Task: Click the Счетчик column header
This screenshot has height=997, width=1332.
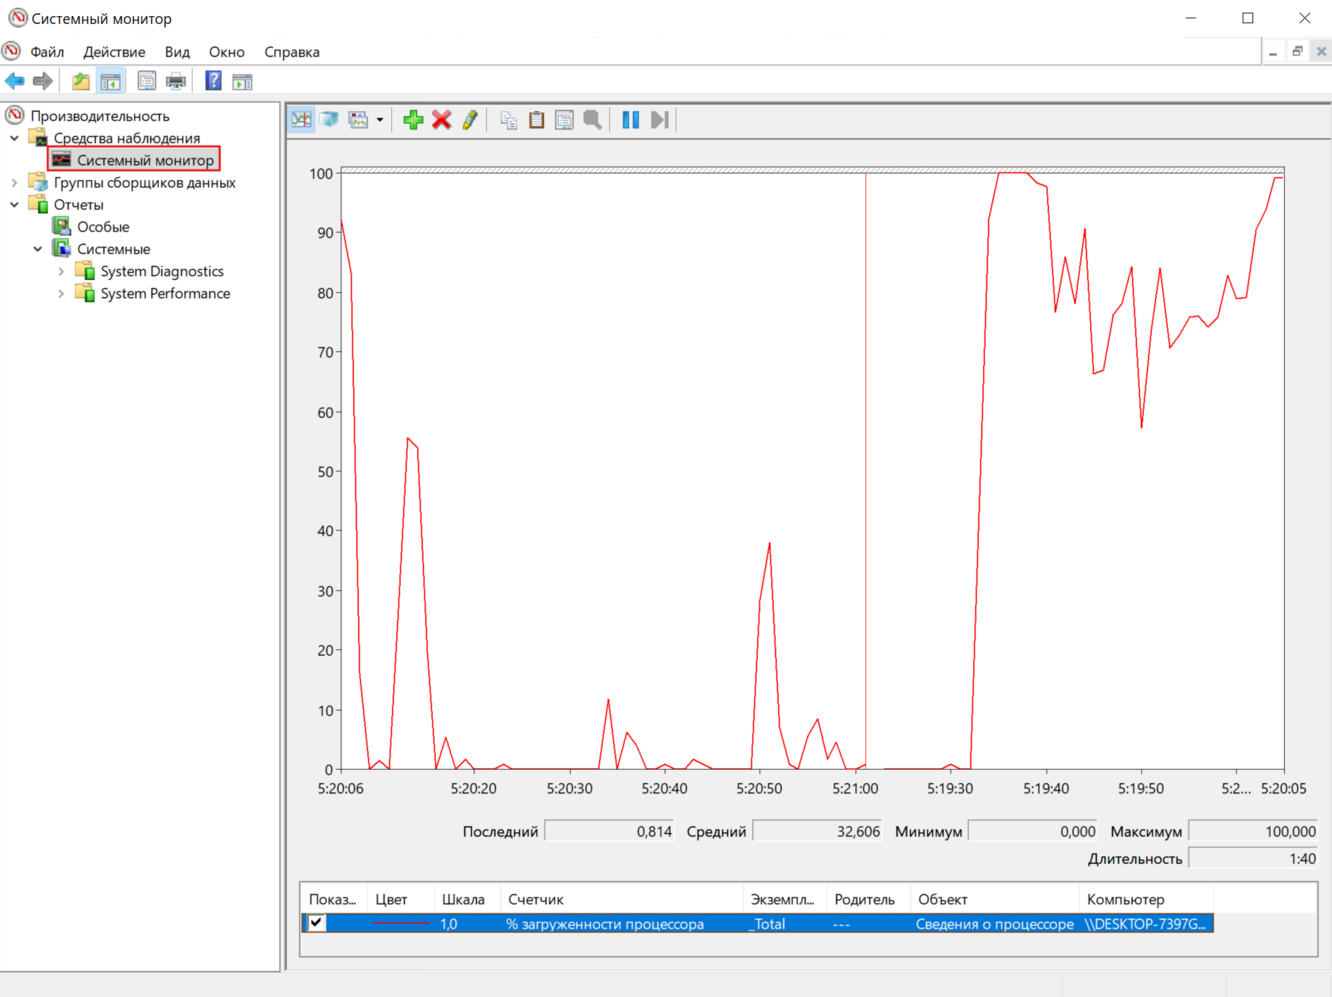Action: click(x=536, y=899)
